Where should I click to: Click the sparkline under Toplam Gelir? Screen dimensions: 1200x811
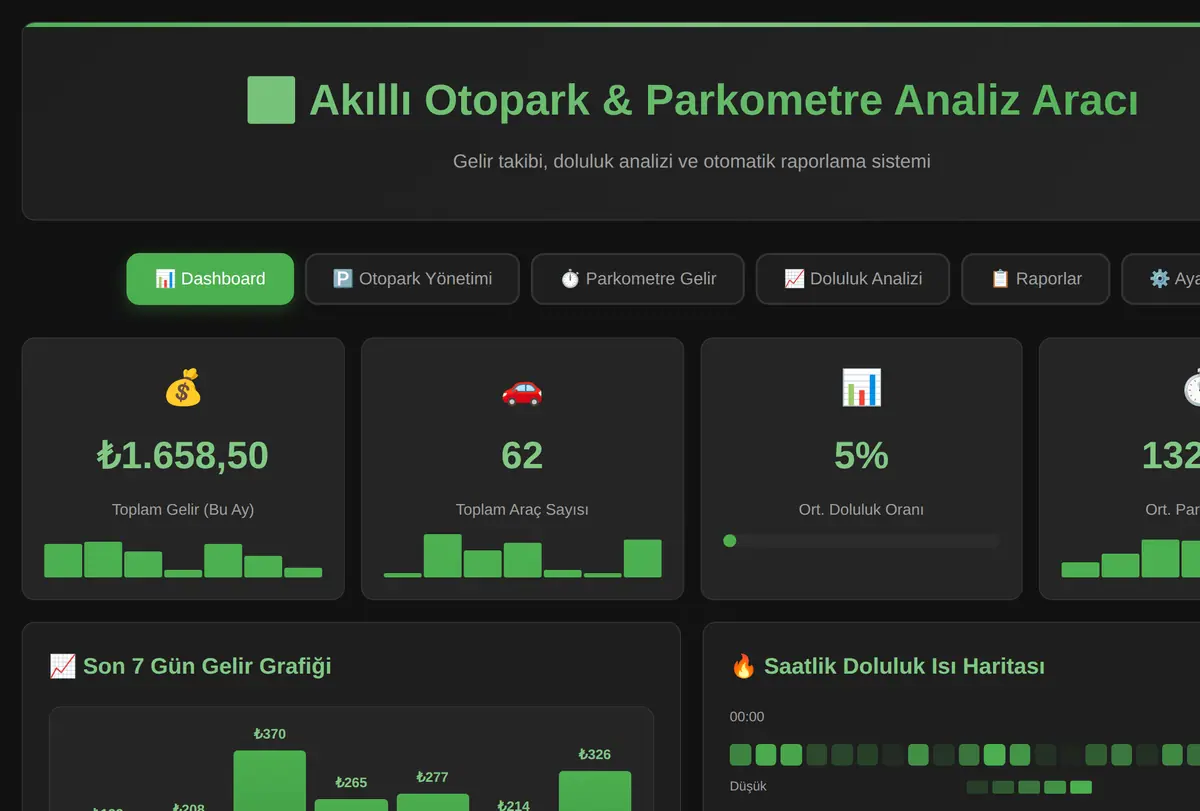click(x=183, y=559)
